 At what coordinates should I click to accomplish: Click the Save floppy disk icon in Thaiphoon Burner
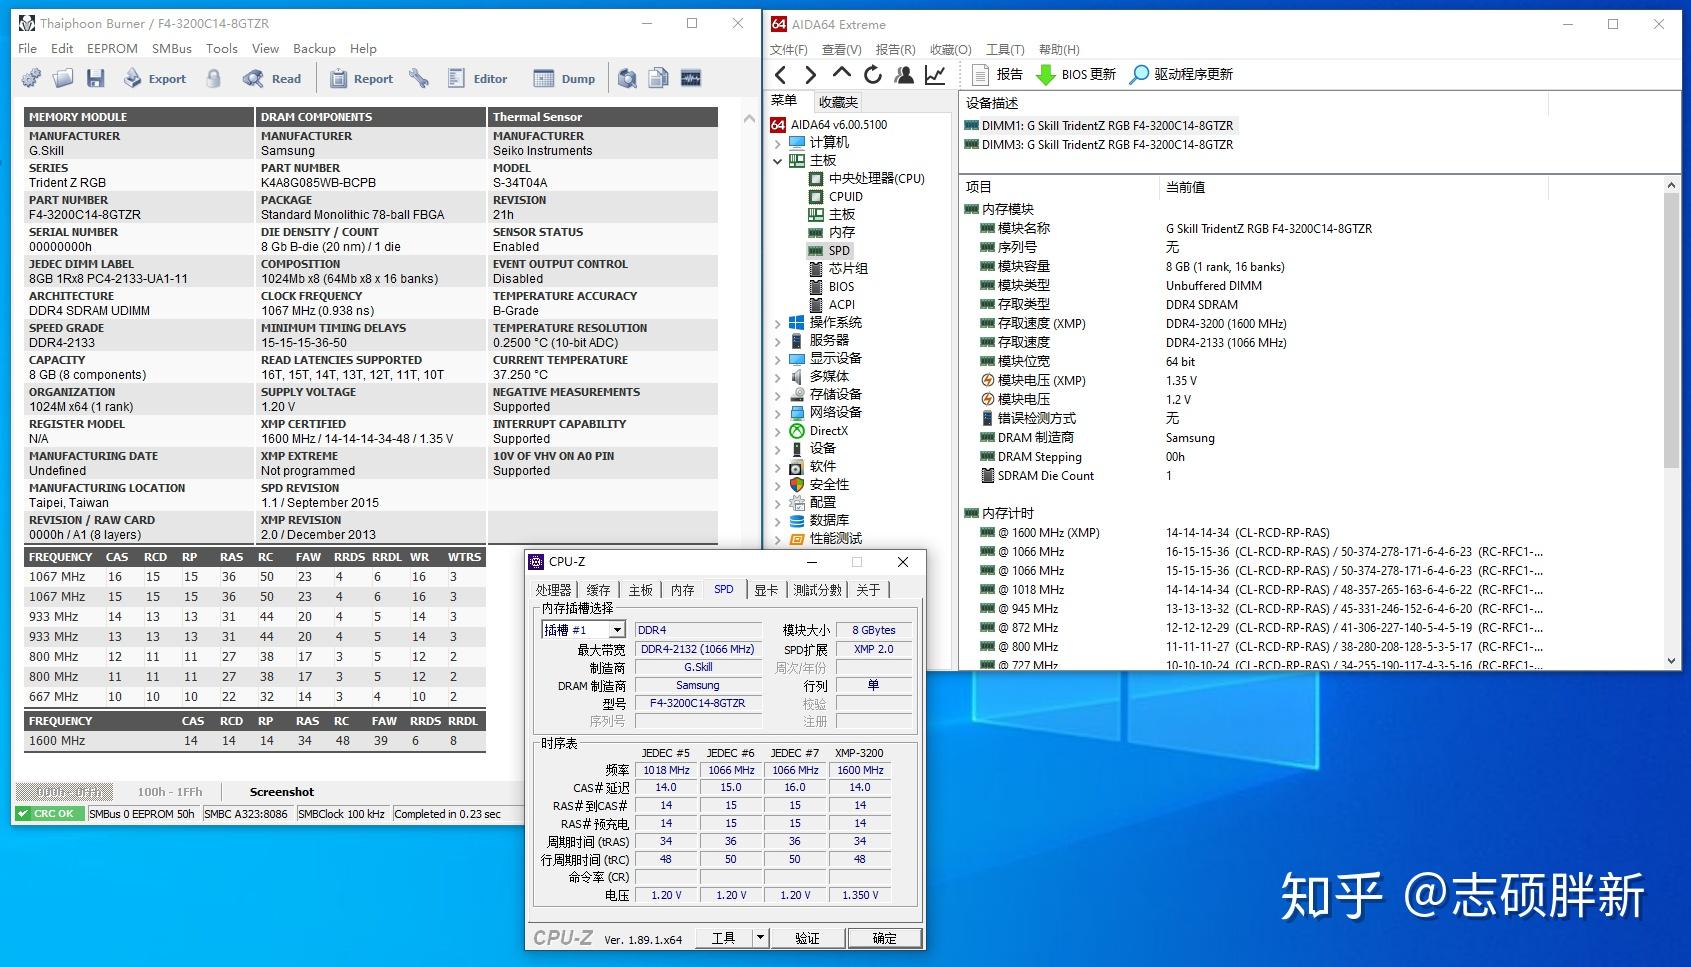coord(96,78)
